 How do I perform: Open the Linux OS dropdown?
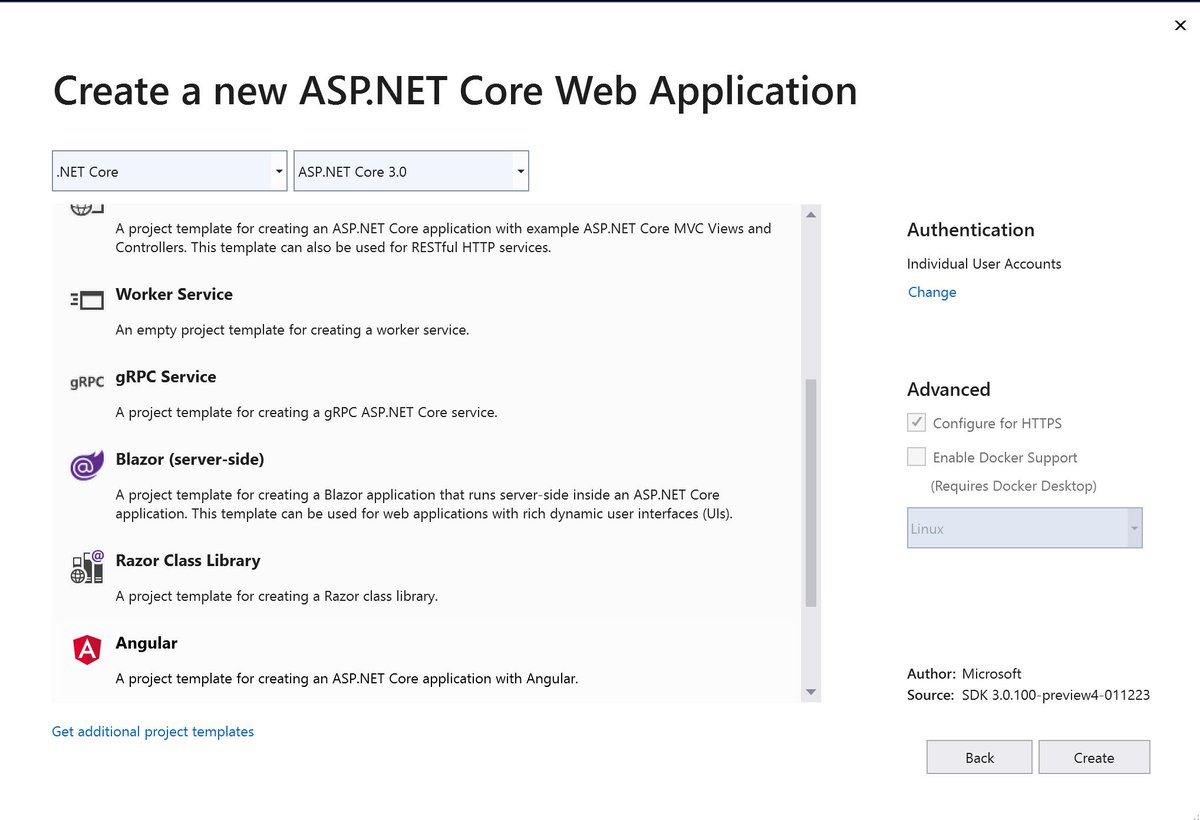click(x=1024, y=528)
